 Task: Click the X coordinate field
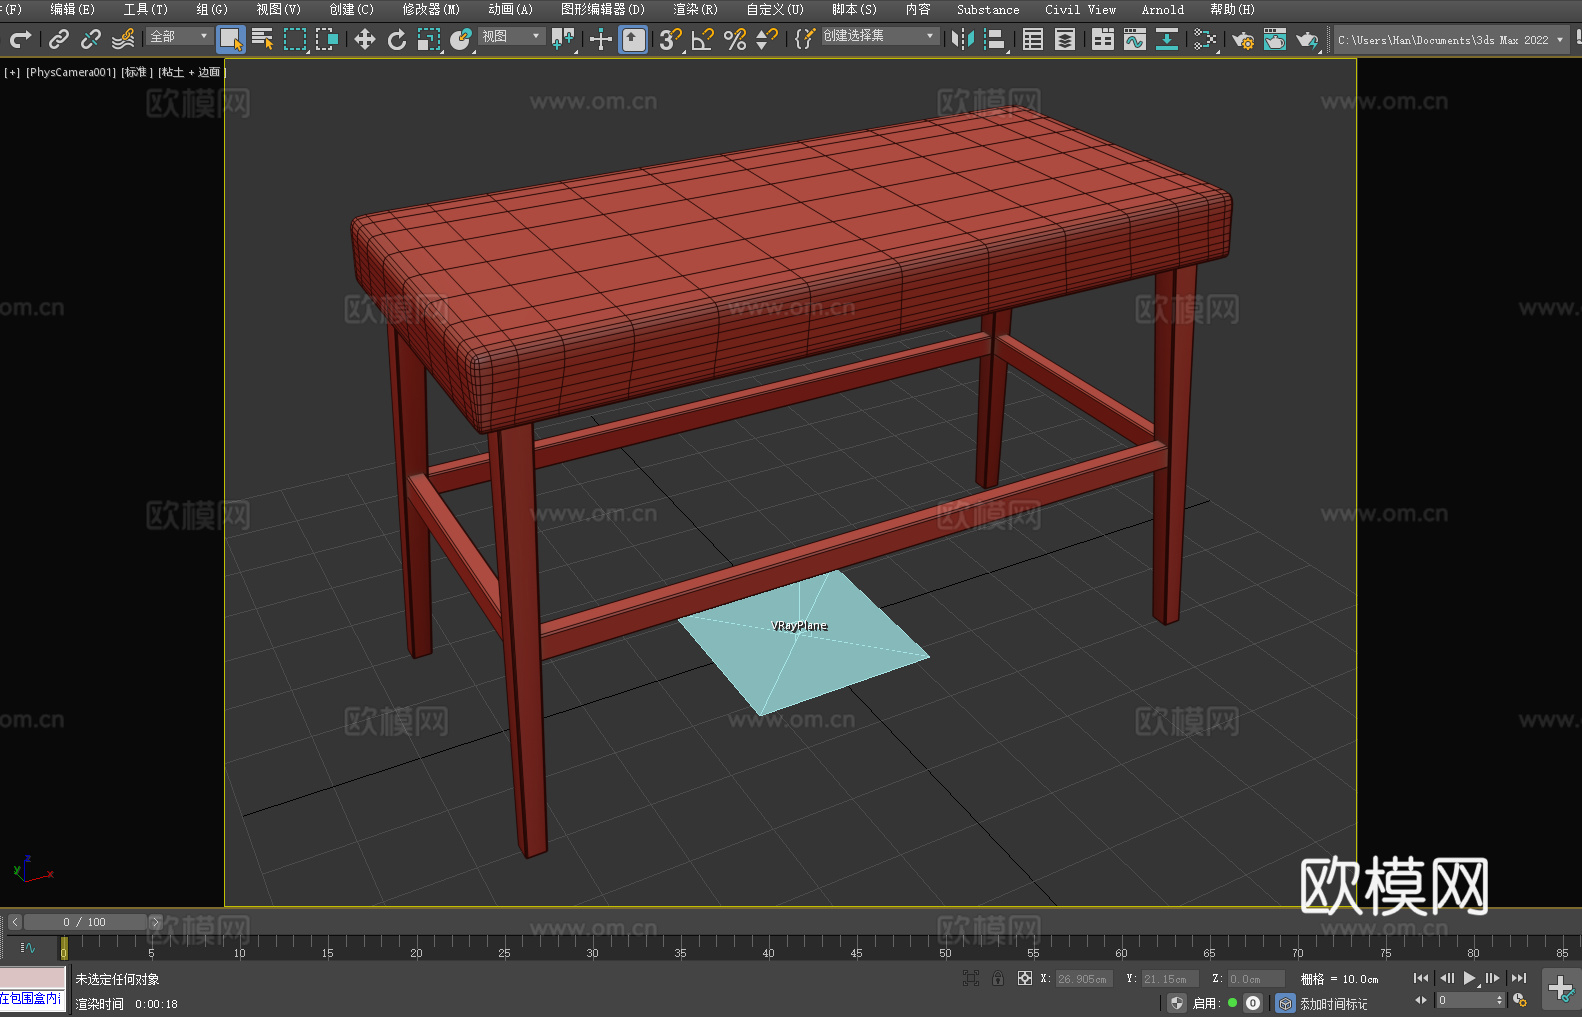(x=1083, y=979)
